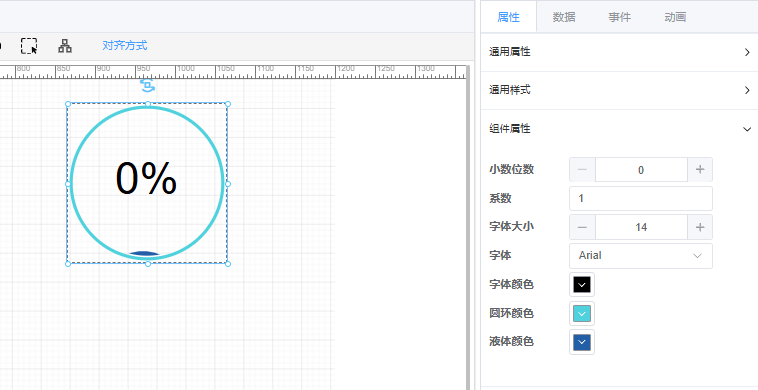Decrease 小数位数 with the minus button

pos(583,170)
